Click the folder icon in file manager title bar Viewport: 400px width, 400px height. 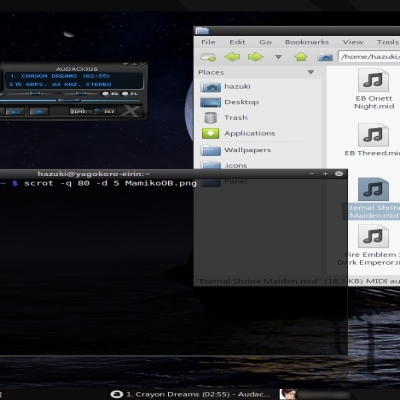tap(202, 31)
